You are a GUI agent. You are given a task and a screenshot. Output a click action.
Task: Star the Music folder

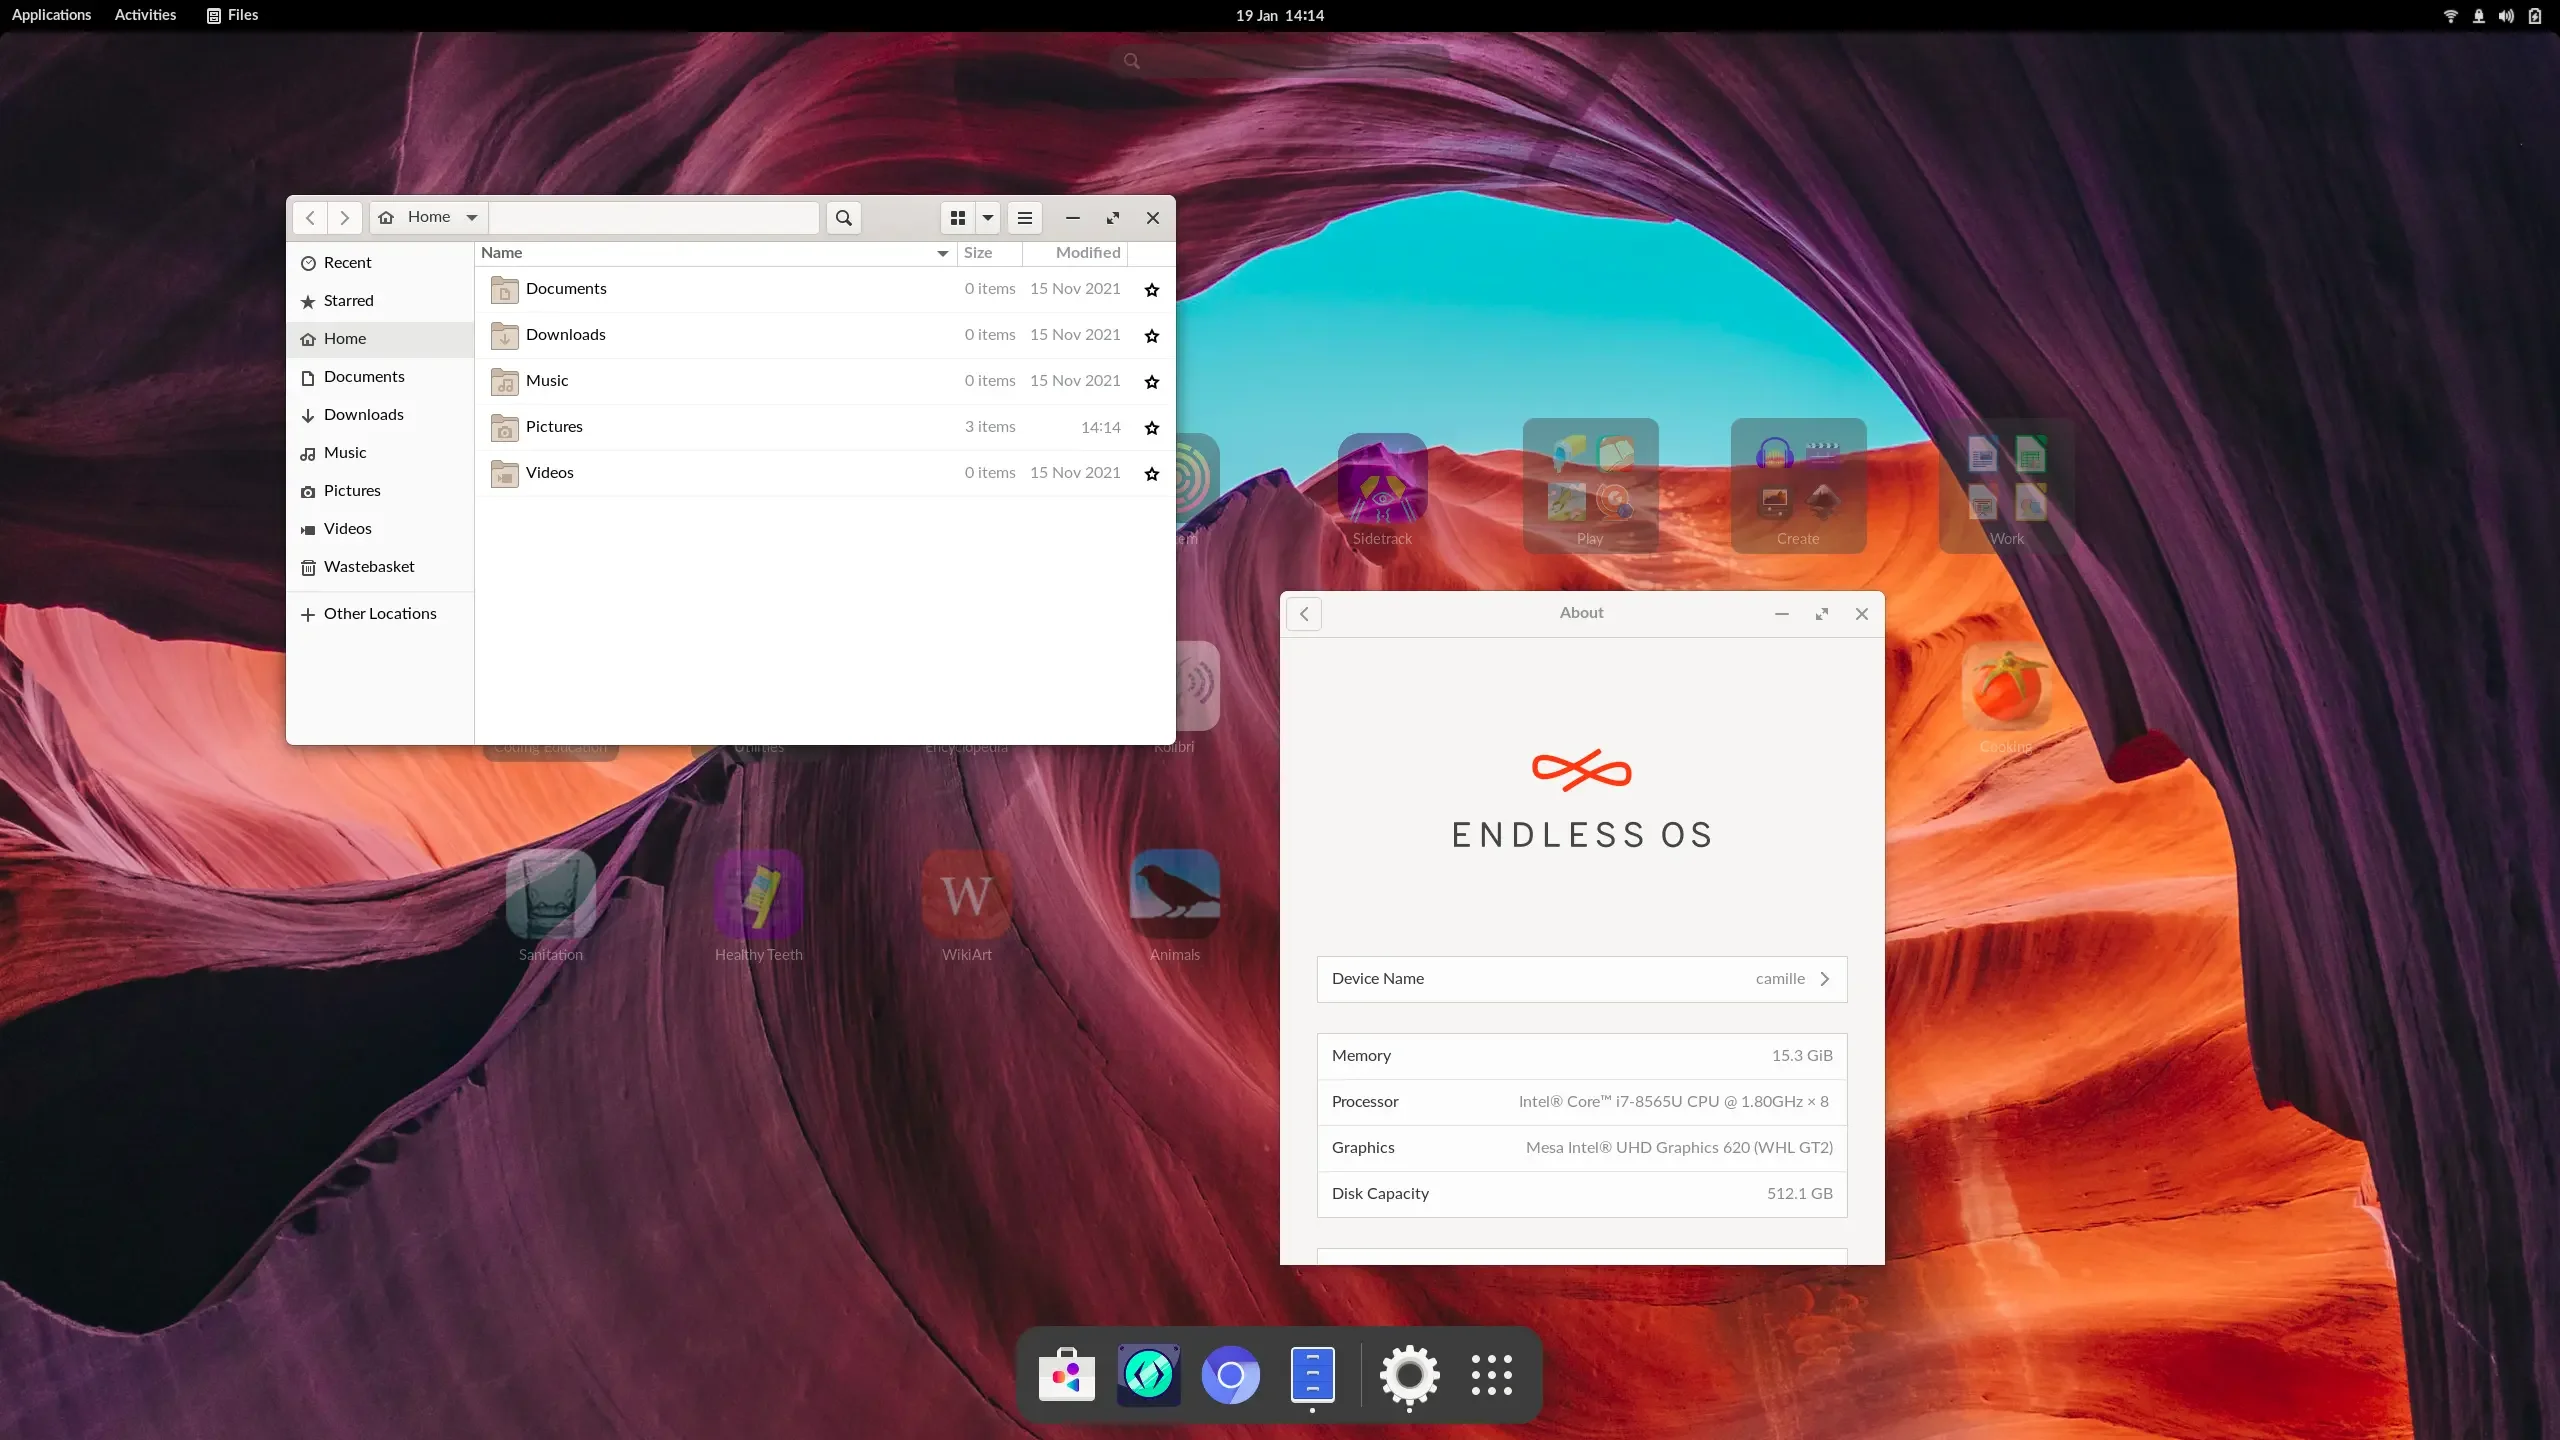point(1152,382)
